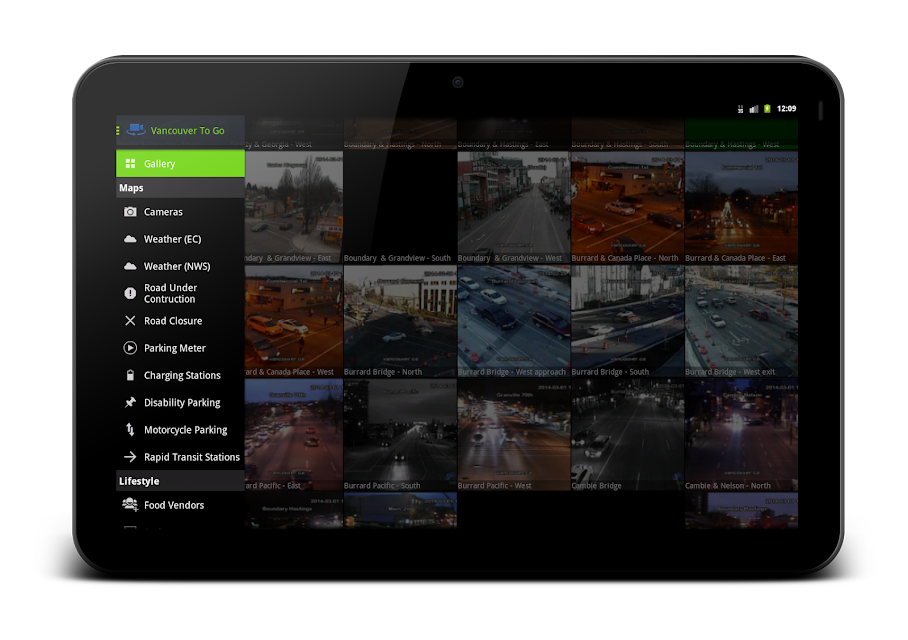Open Charging Stations map
This screenshot has width=908, height=640.
coord(180,375)
